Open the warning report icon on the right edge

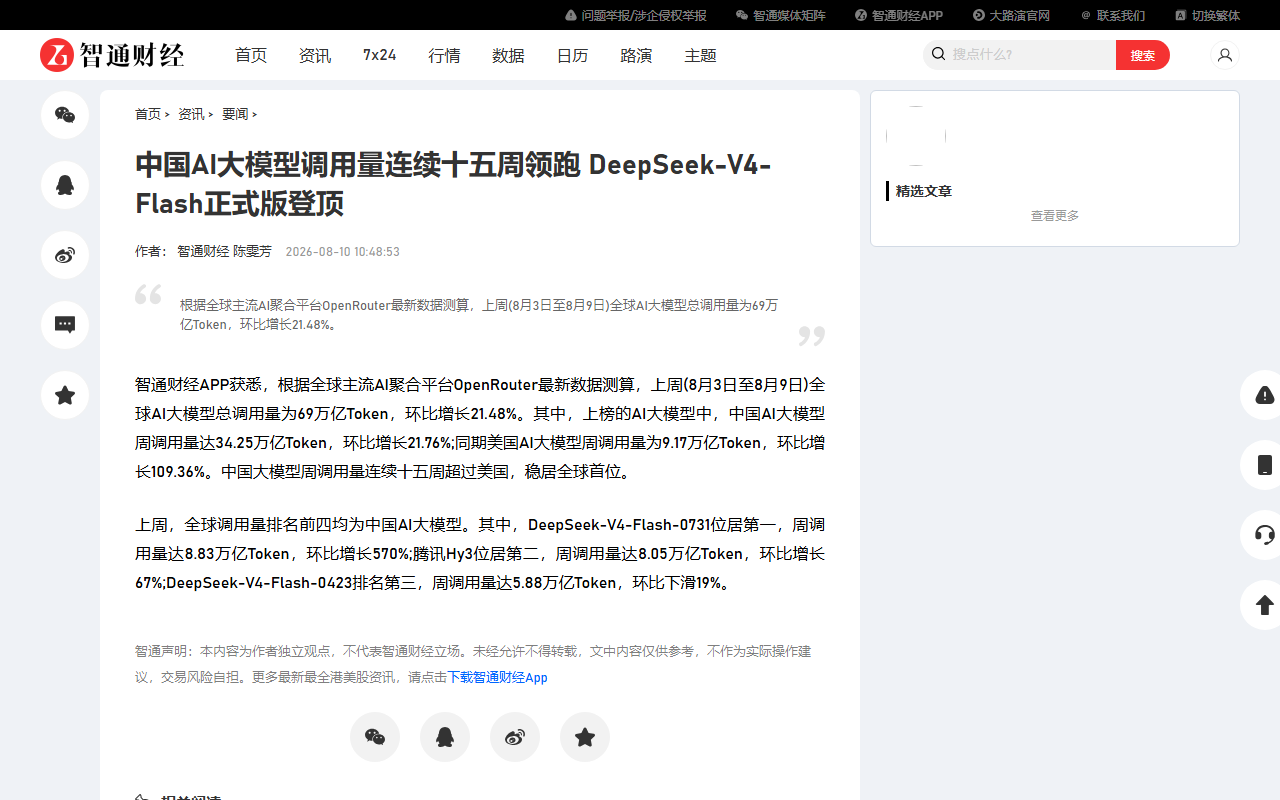pos(1264,395)
